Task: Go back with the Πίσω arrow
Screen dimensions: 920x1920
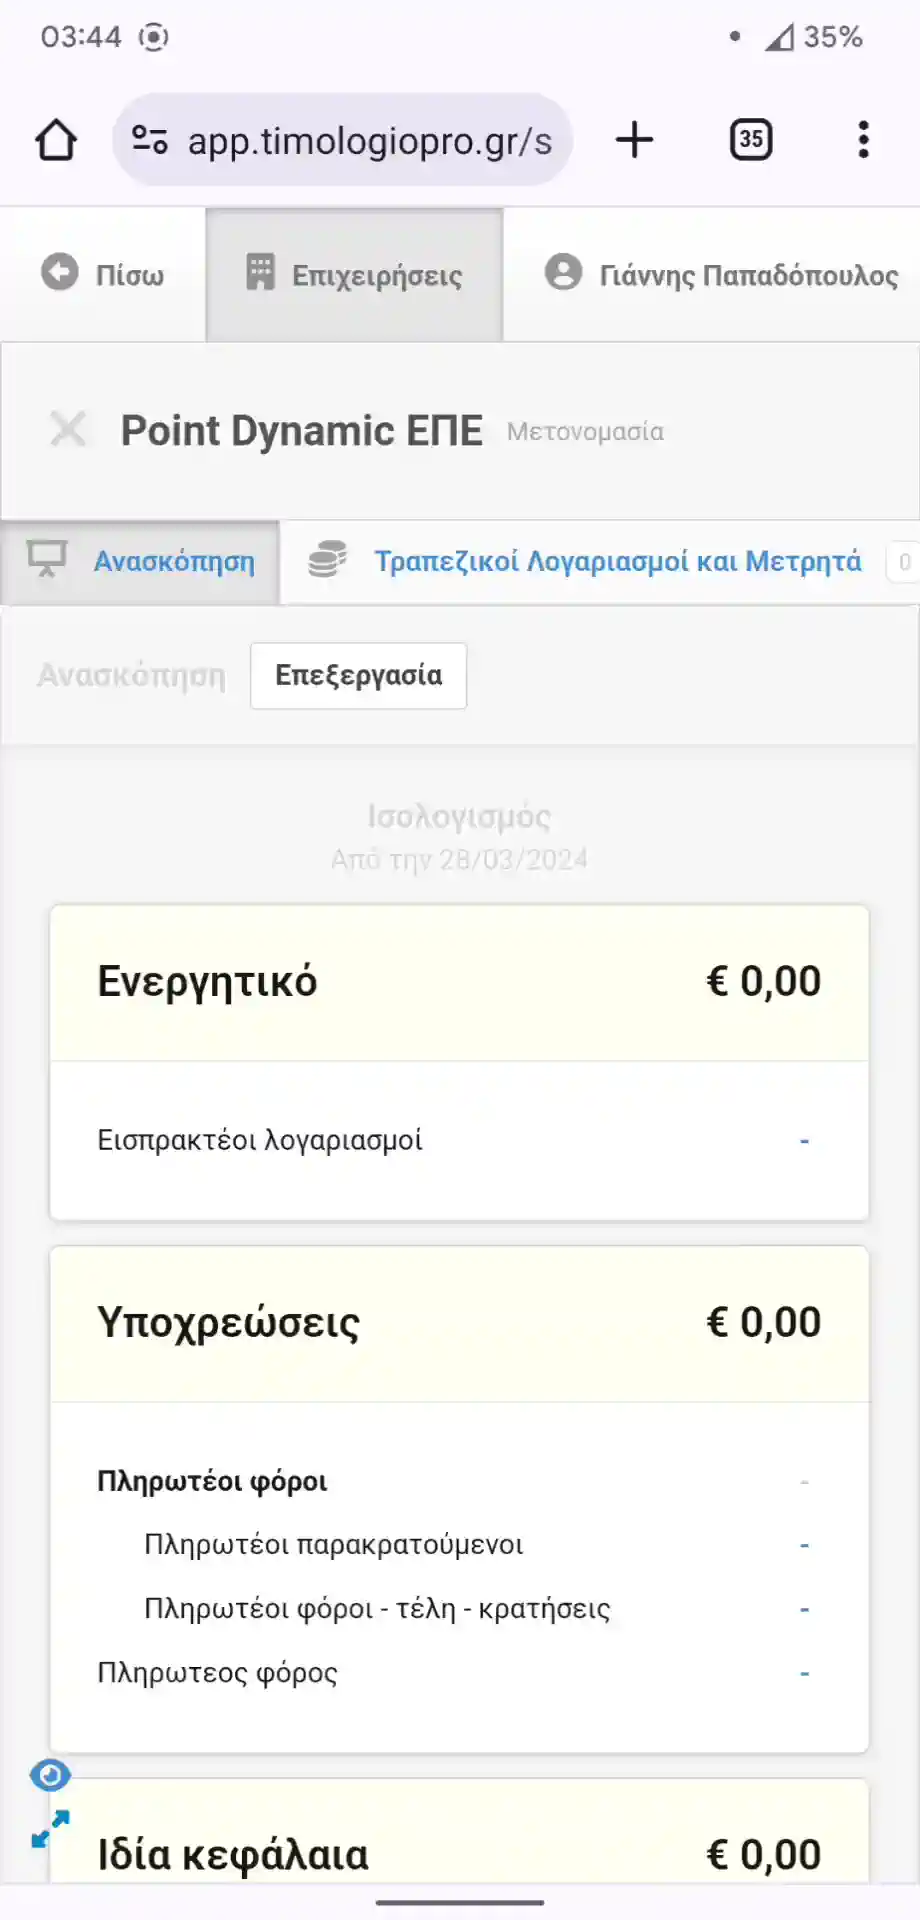Action: point(103,274)
